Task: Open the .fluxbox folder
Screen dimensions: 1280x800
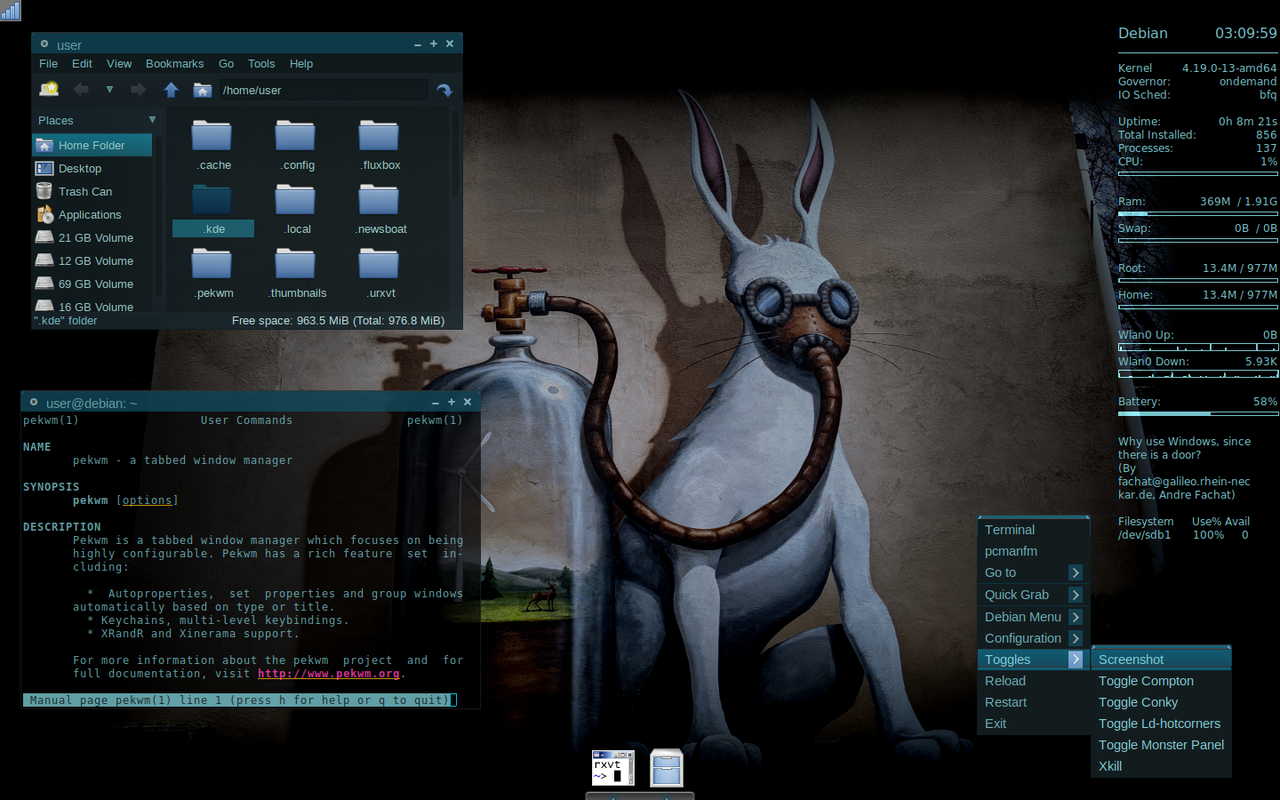Action: 380,146
